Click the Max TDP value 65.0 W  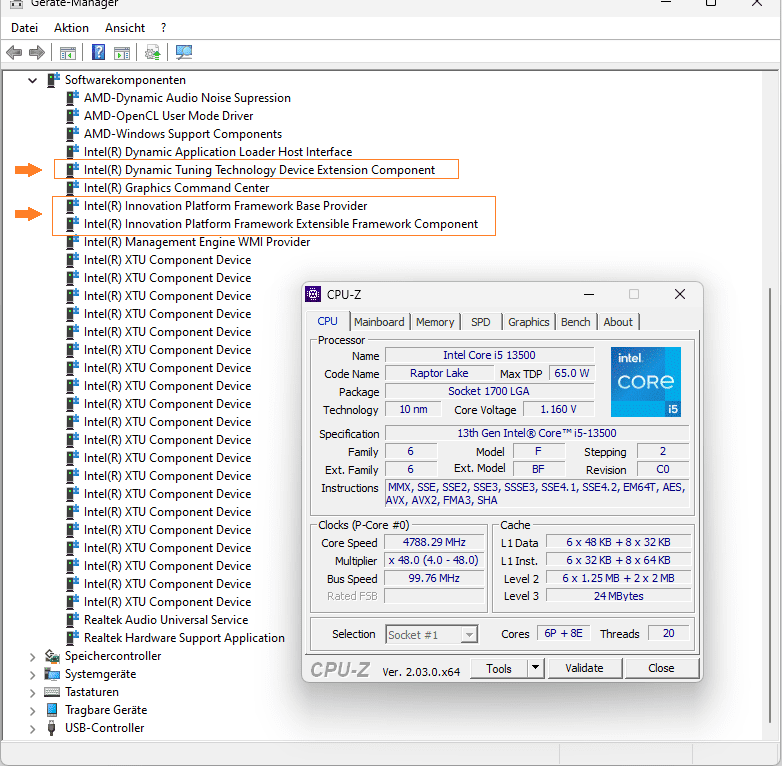coord(572,373)
